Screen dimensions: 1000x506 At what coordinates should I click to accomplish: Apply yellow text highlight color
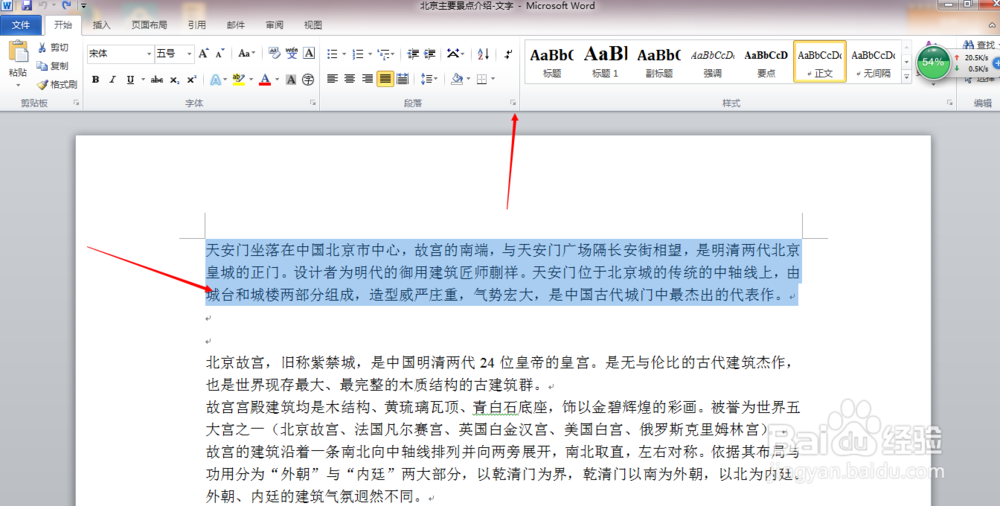click(239, 80)
